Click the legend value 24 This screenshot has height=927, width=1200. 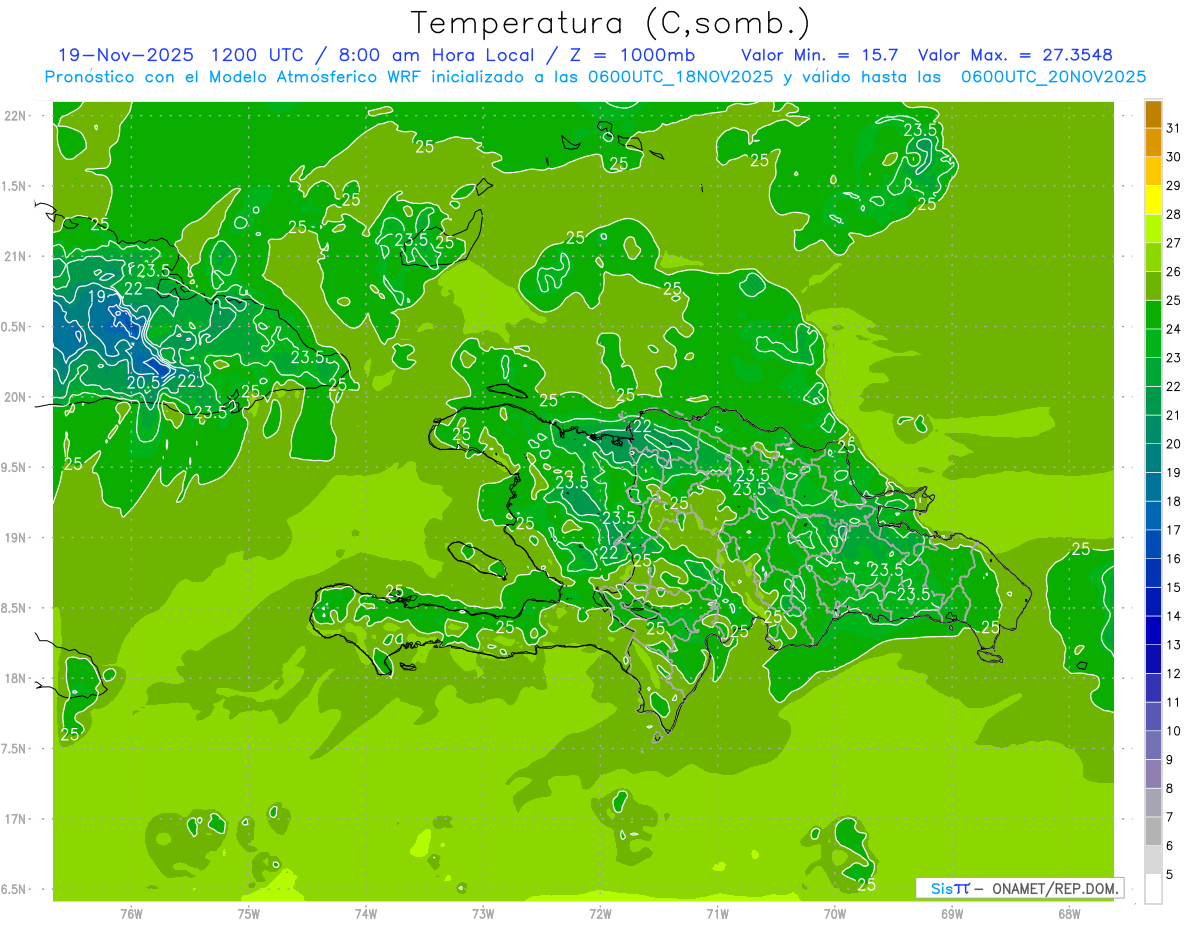point(1174,329)
